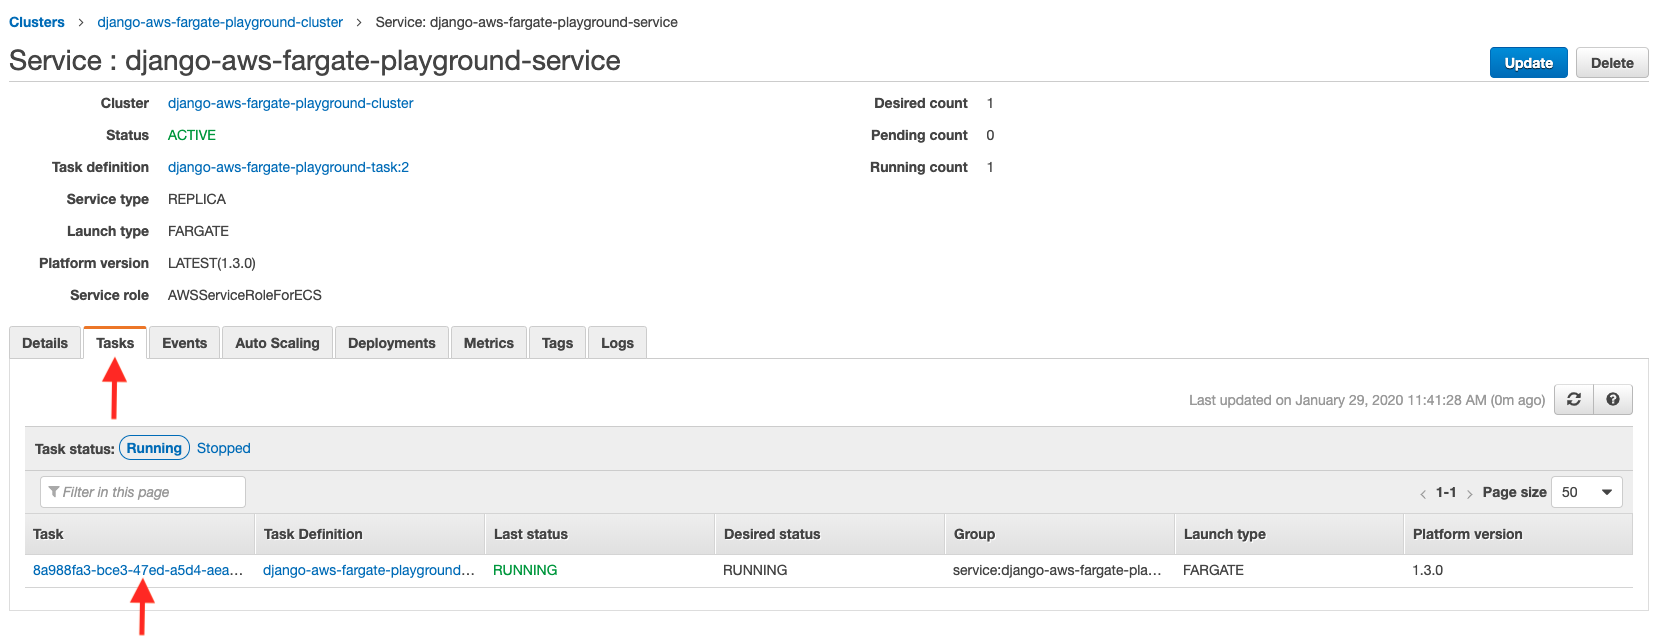The height and width of the screenshot is (639, 1661).
Task: Open the Deployments tab
Action: tap(391, 343)
